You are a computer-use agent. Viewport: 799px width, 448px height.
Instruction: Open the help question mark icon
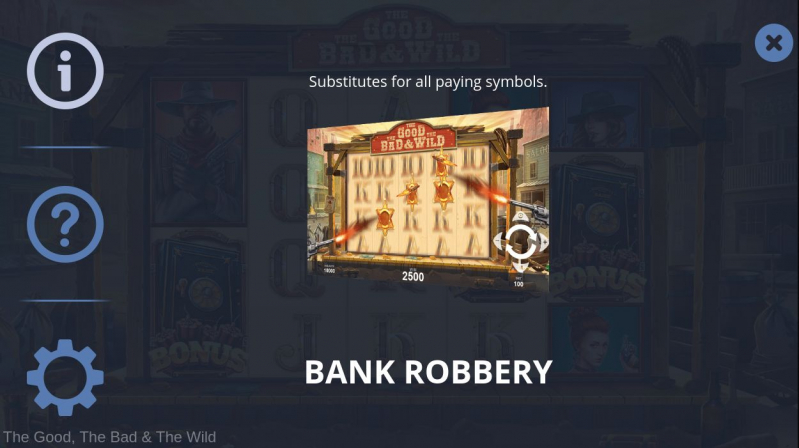[x=65, y=224]
